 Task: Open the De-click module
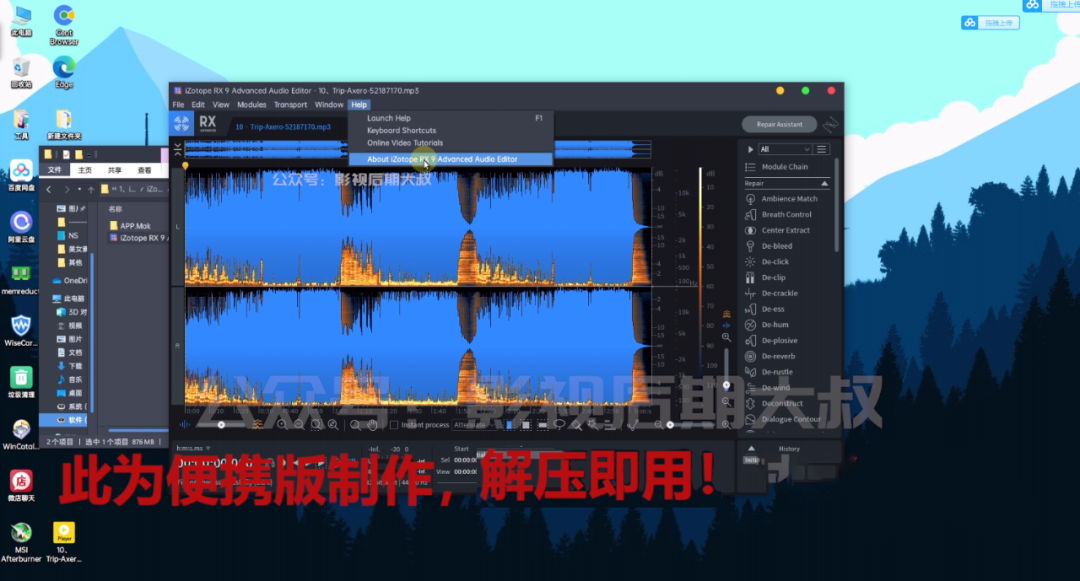click(x=775, y=262)
